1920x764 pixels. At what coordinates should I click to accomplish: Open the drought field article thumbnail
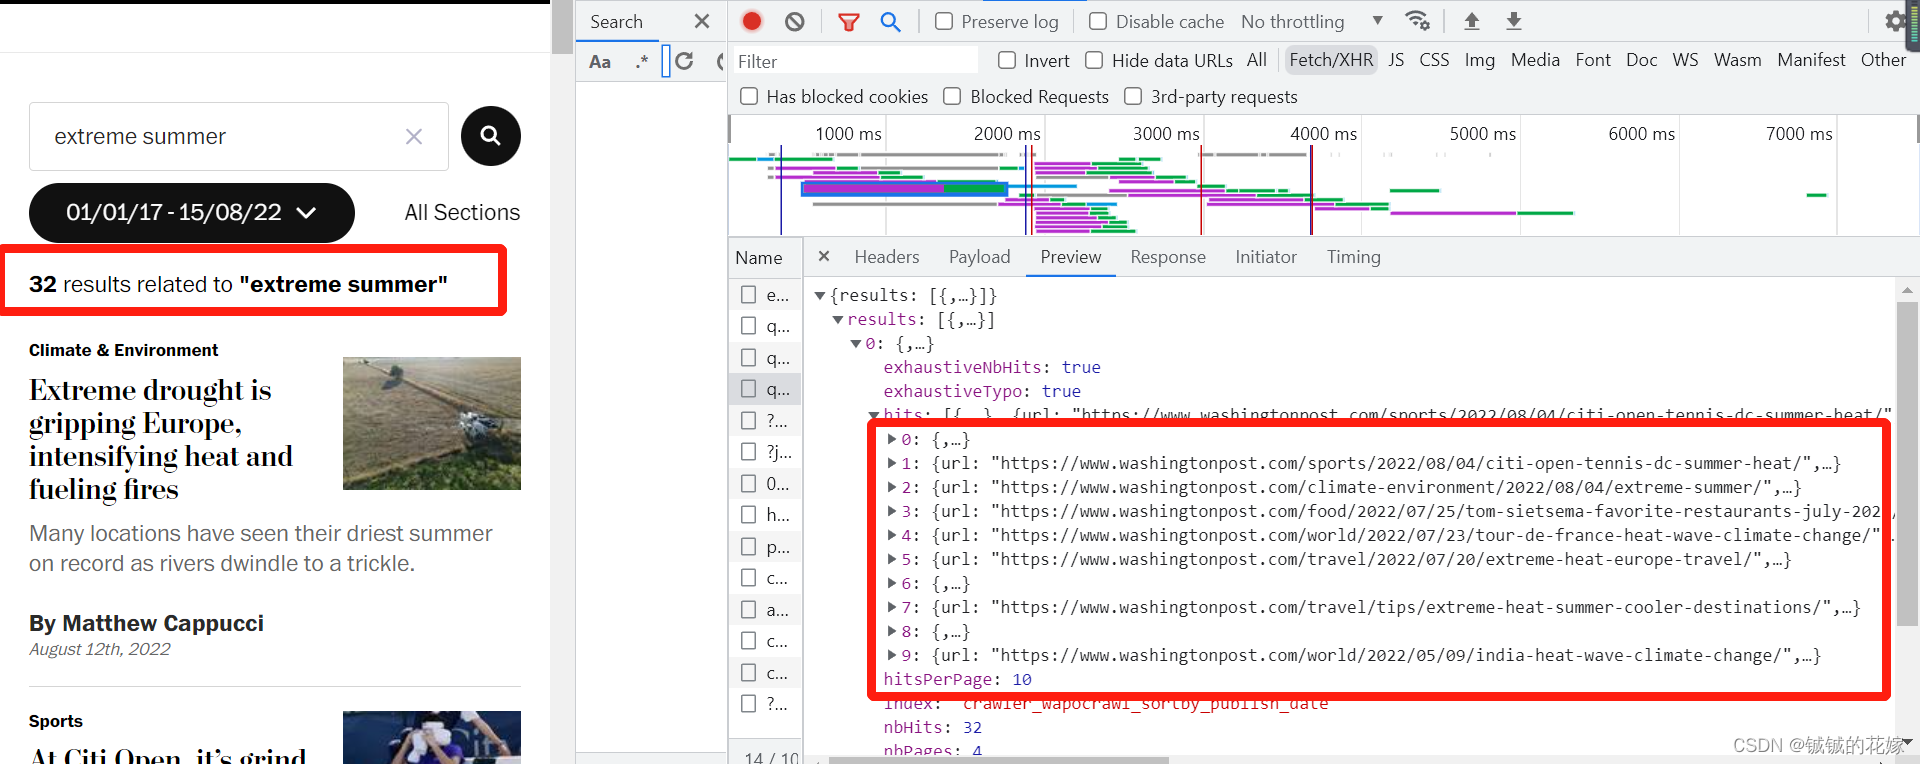[432, 423]
